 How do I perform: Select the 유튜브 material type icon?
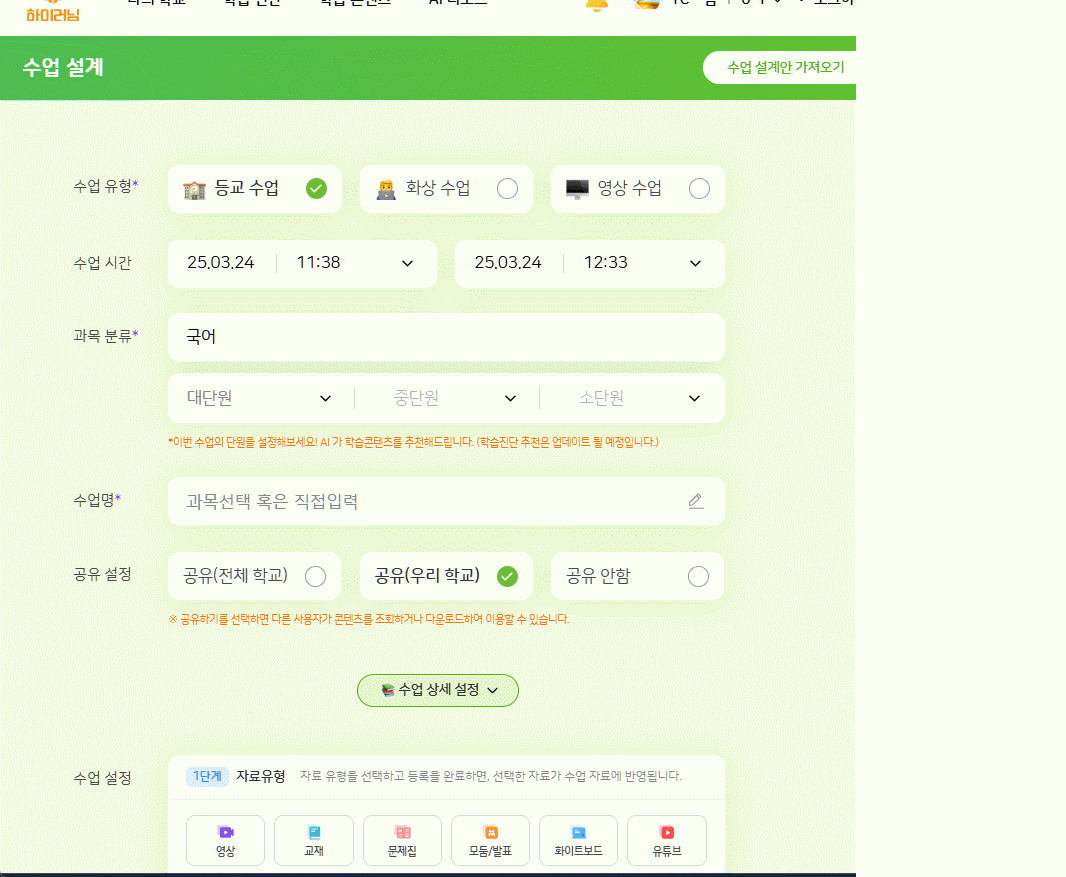(666, 840)
